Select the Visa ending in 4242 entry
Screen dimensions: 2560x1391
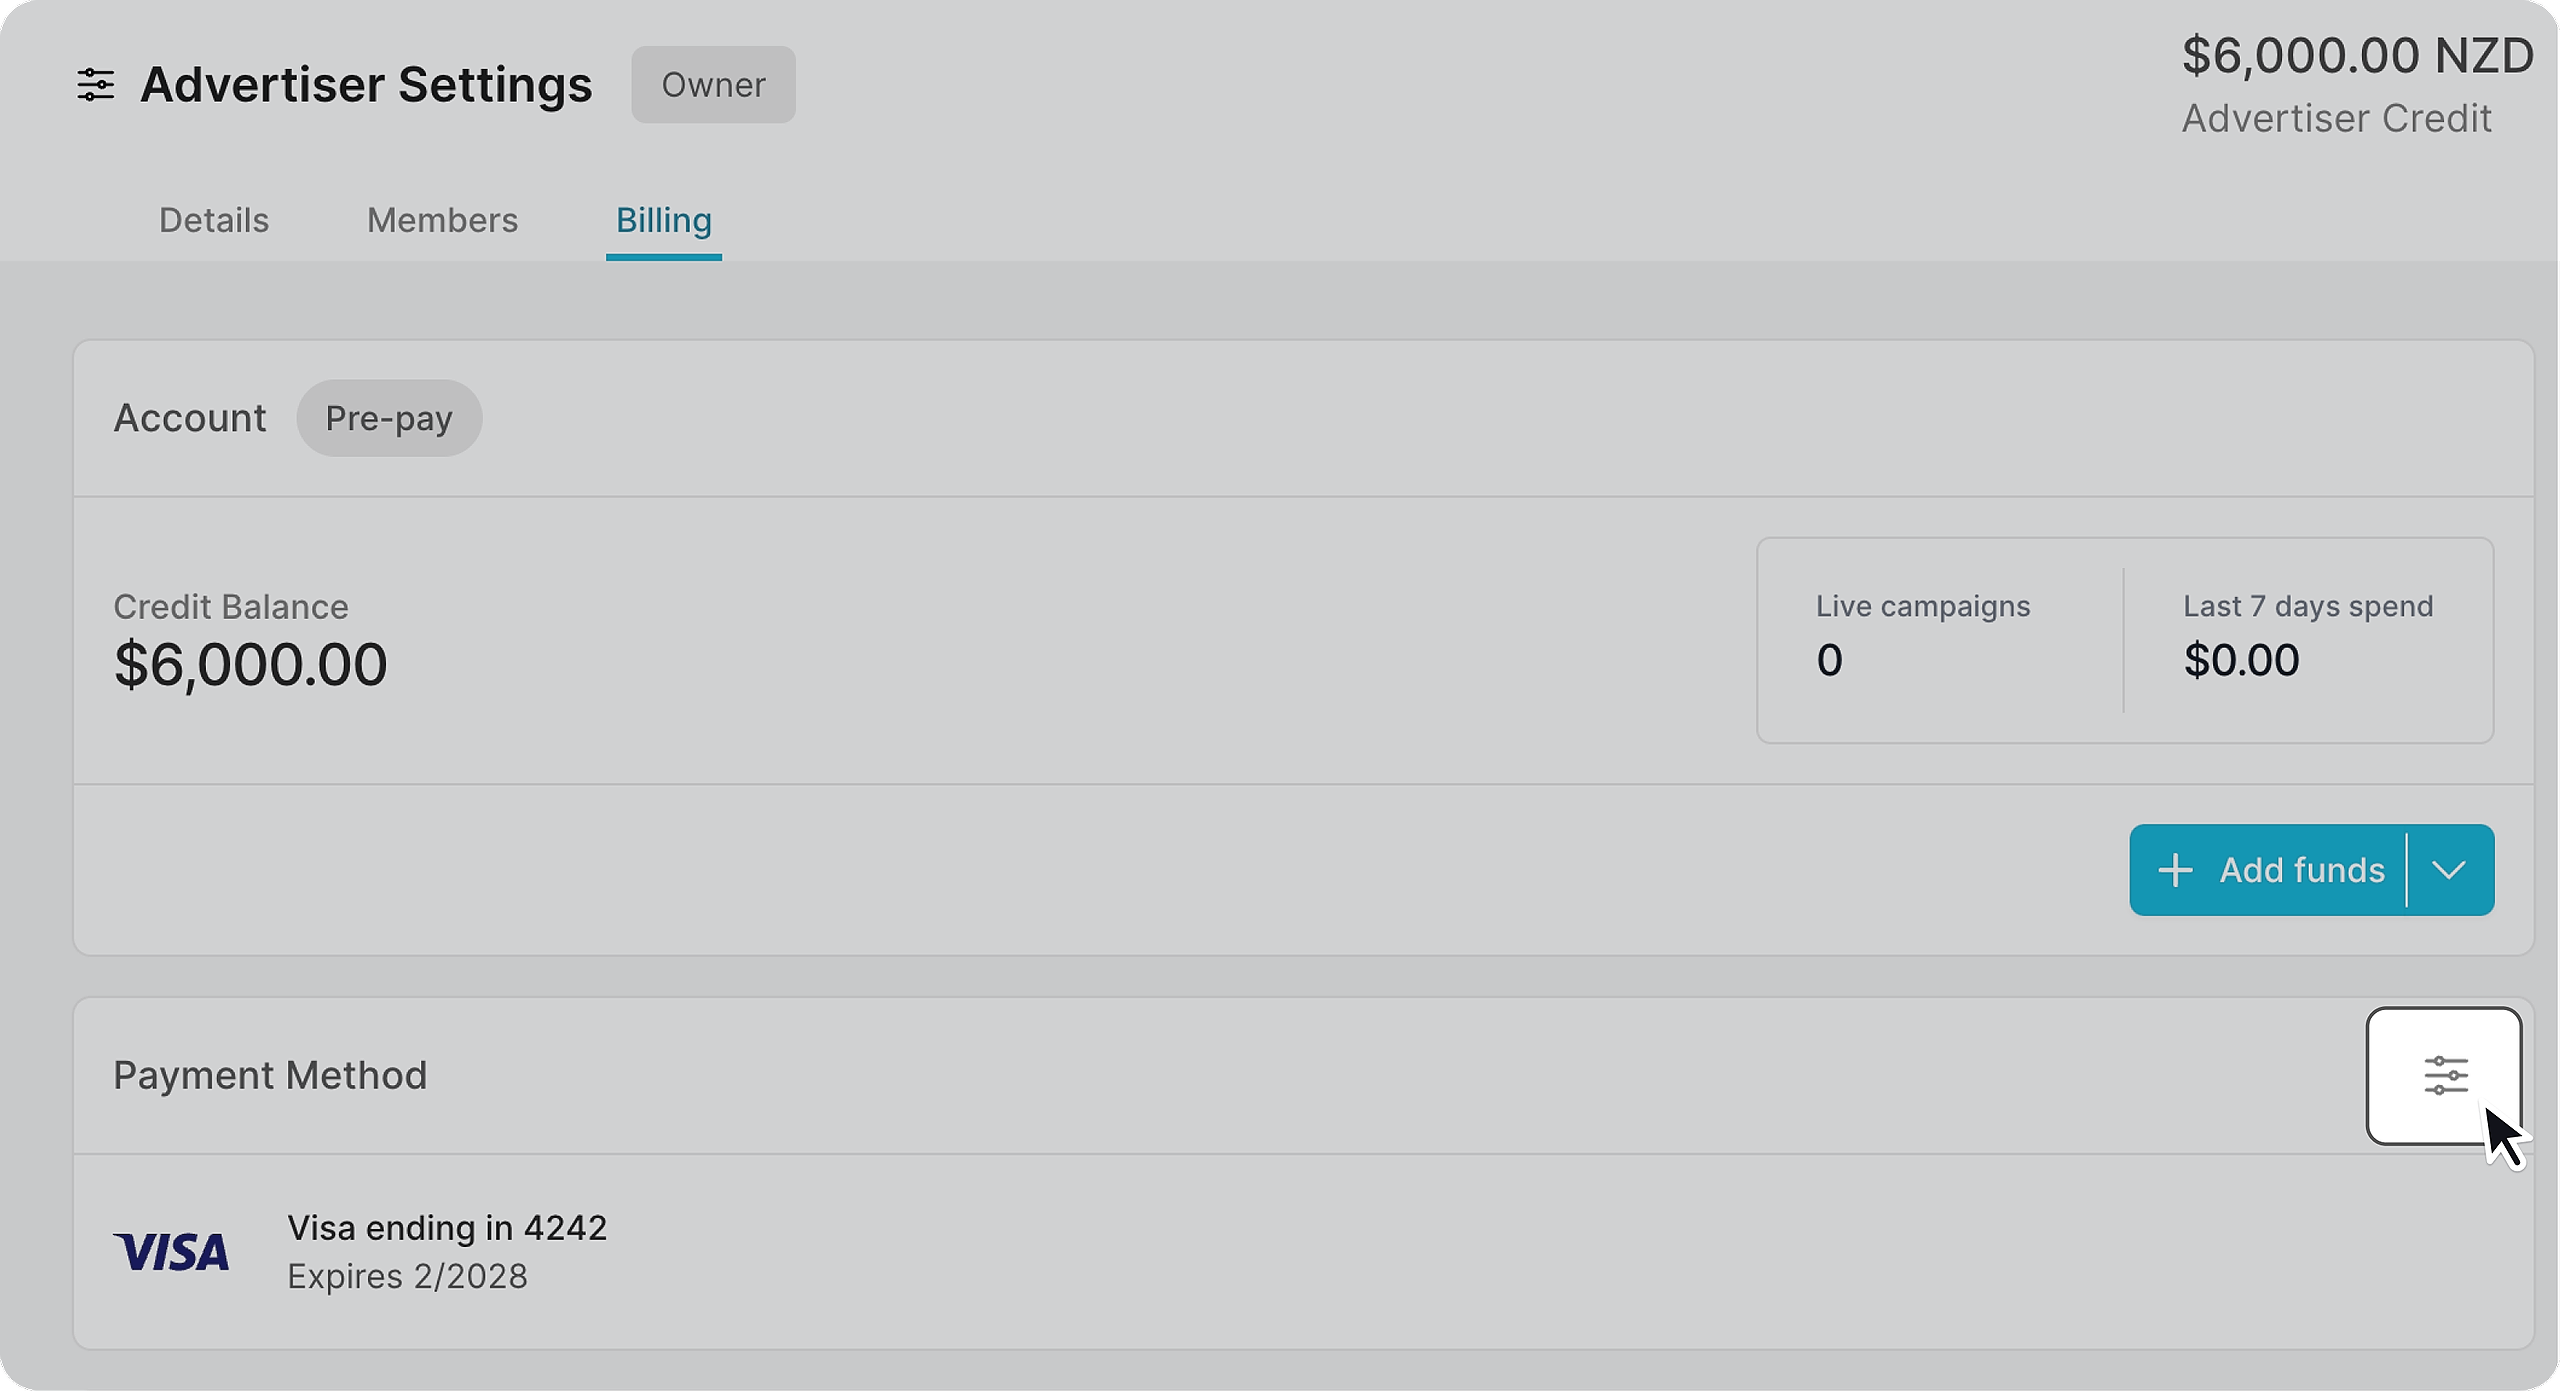coord(447,1228)
